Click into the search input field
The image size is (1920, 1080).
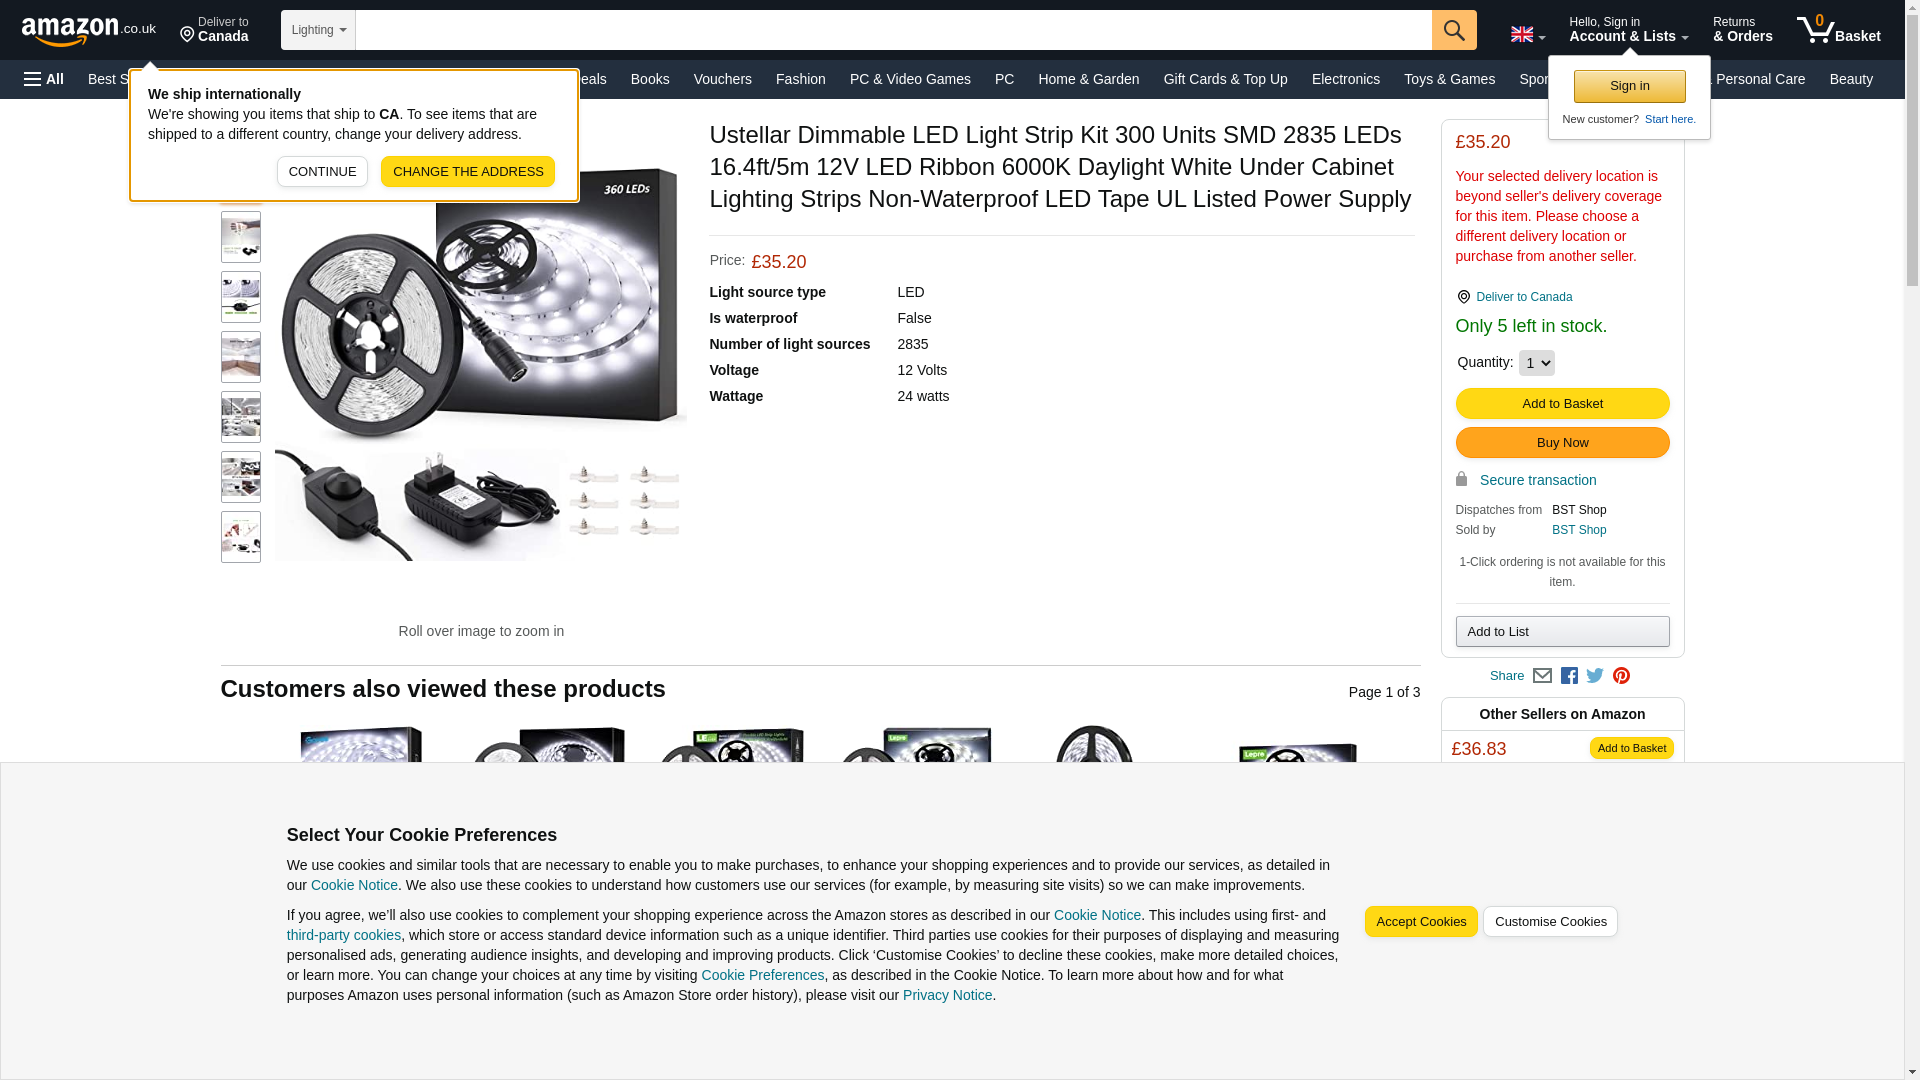[x=893, y=30]
